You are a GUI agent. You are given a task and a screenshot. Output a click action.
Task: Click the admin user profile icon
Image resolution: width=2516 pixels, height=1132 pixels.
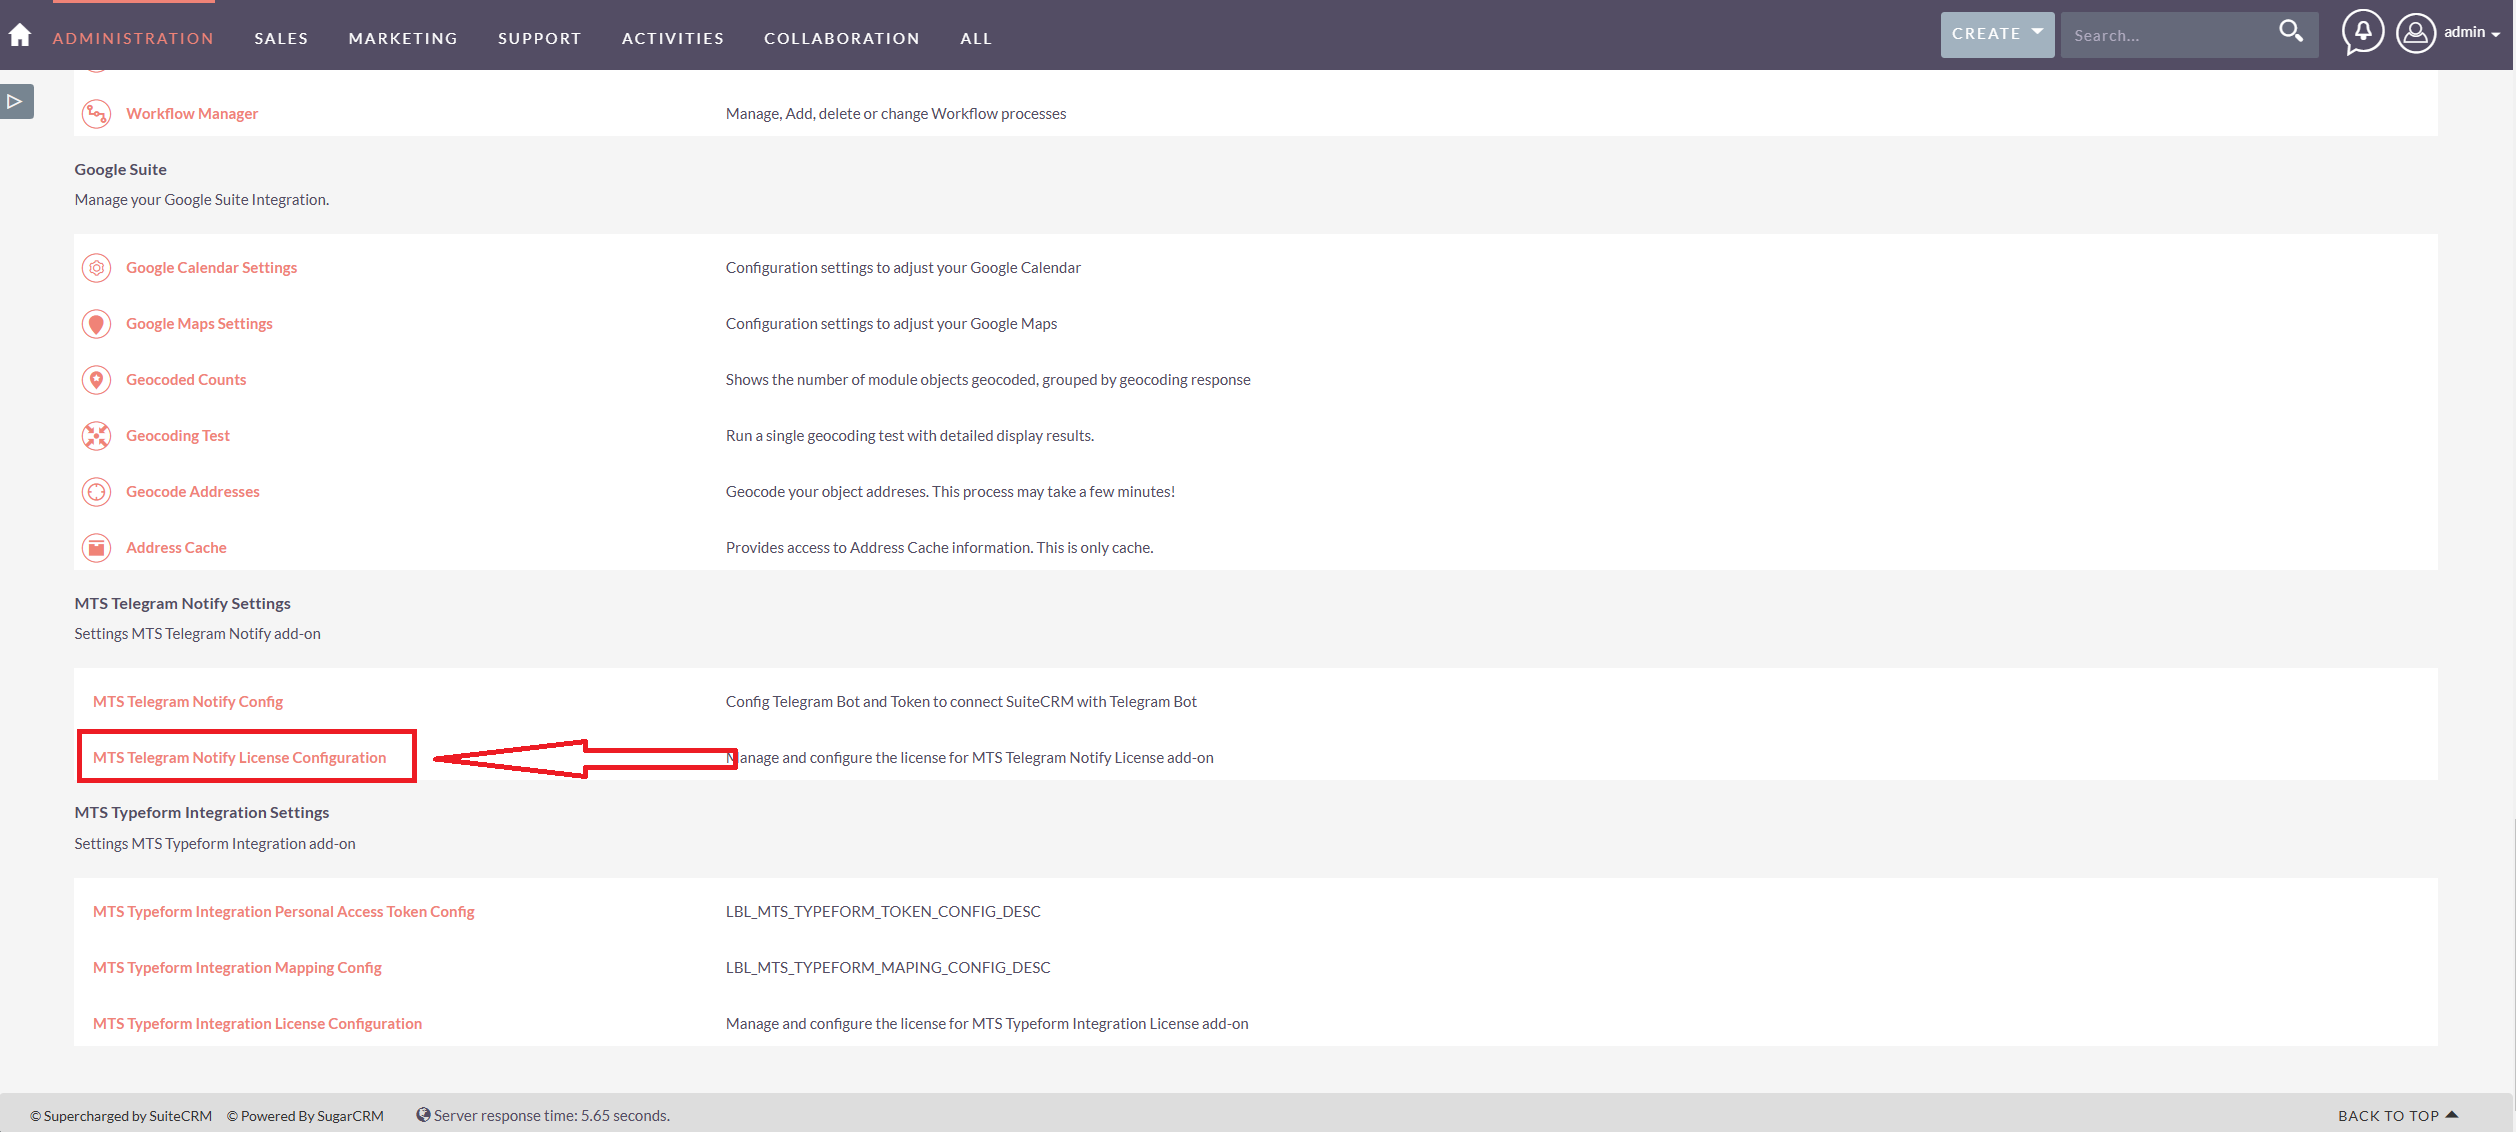coord(2417,34)
